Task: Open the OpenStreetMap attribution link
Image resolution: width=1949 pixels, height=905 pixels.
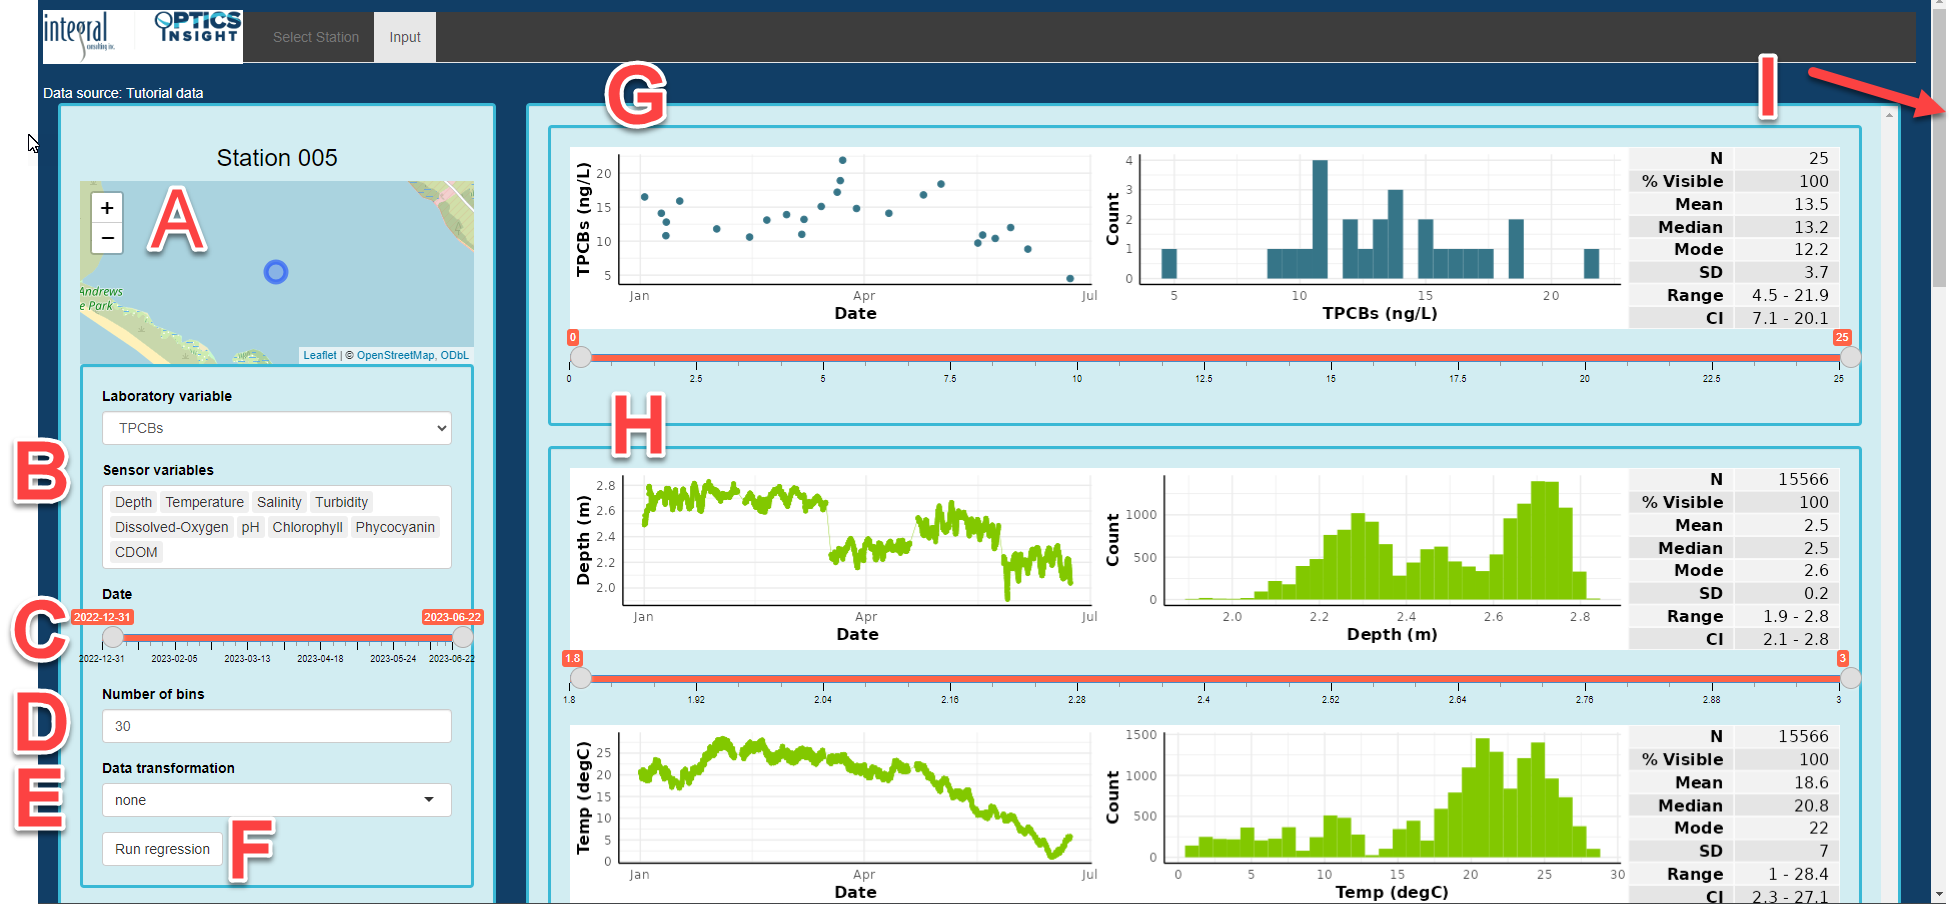Action: point(396,355)
